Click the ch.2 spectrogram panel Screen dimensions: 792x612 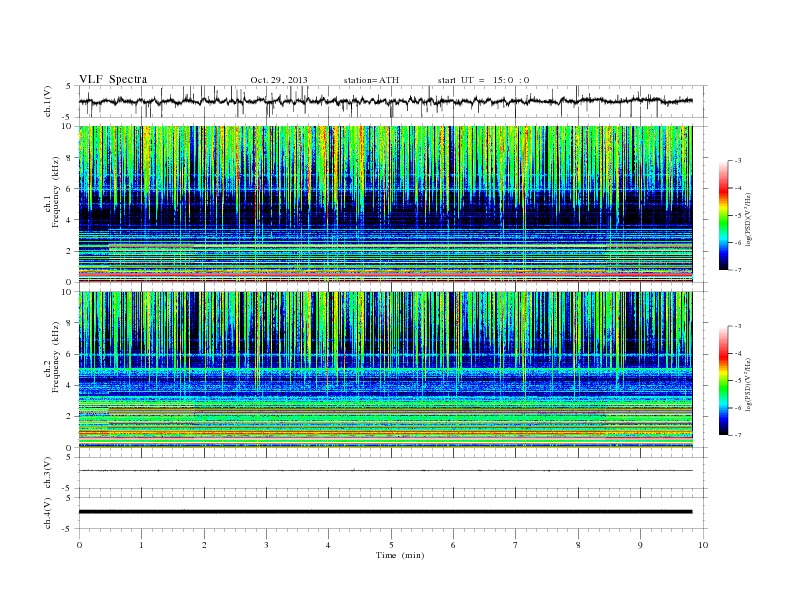pos(385,370)
